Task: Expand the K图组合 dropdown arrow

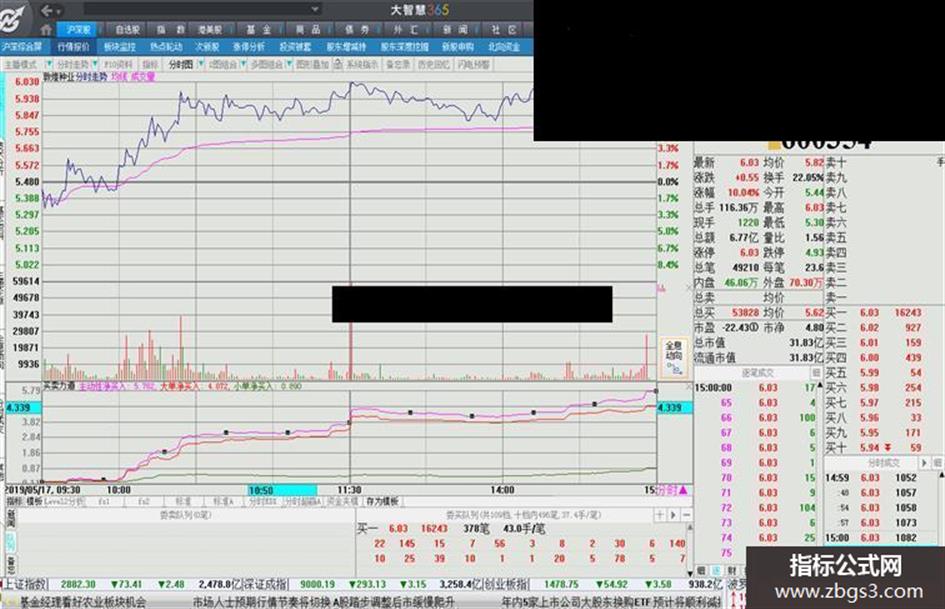Action: (x=243, y=63)
